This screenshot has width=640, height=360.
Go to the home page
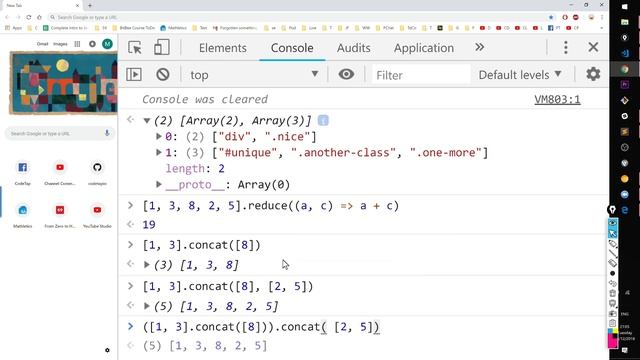[x=39, y=17]
